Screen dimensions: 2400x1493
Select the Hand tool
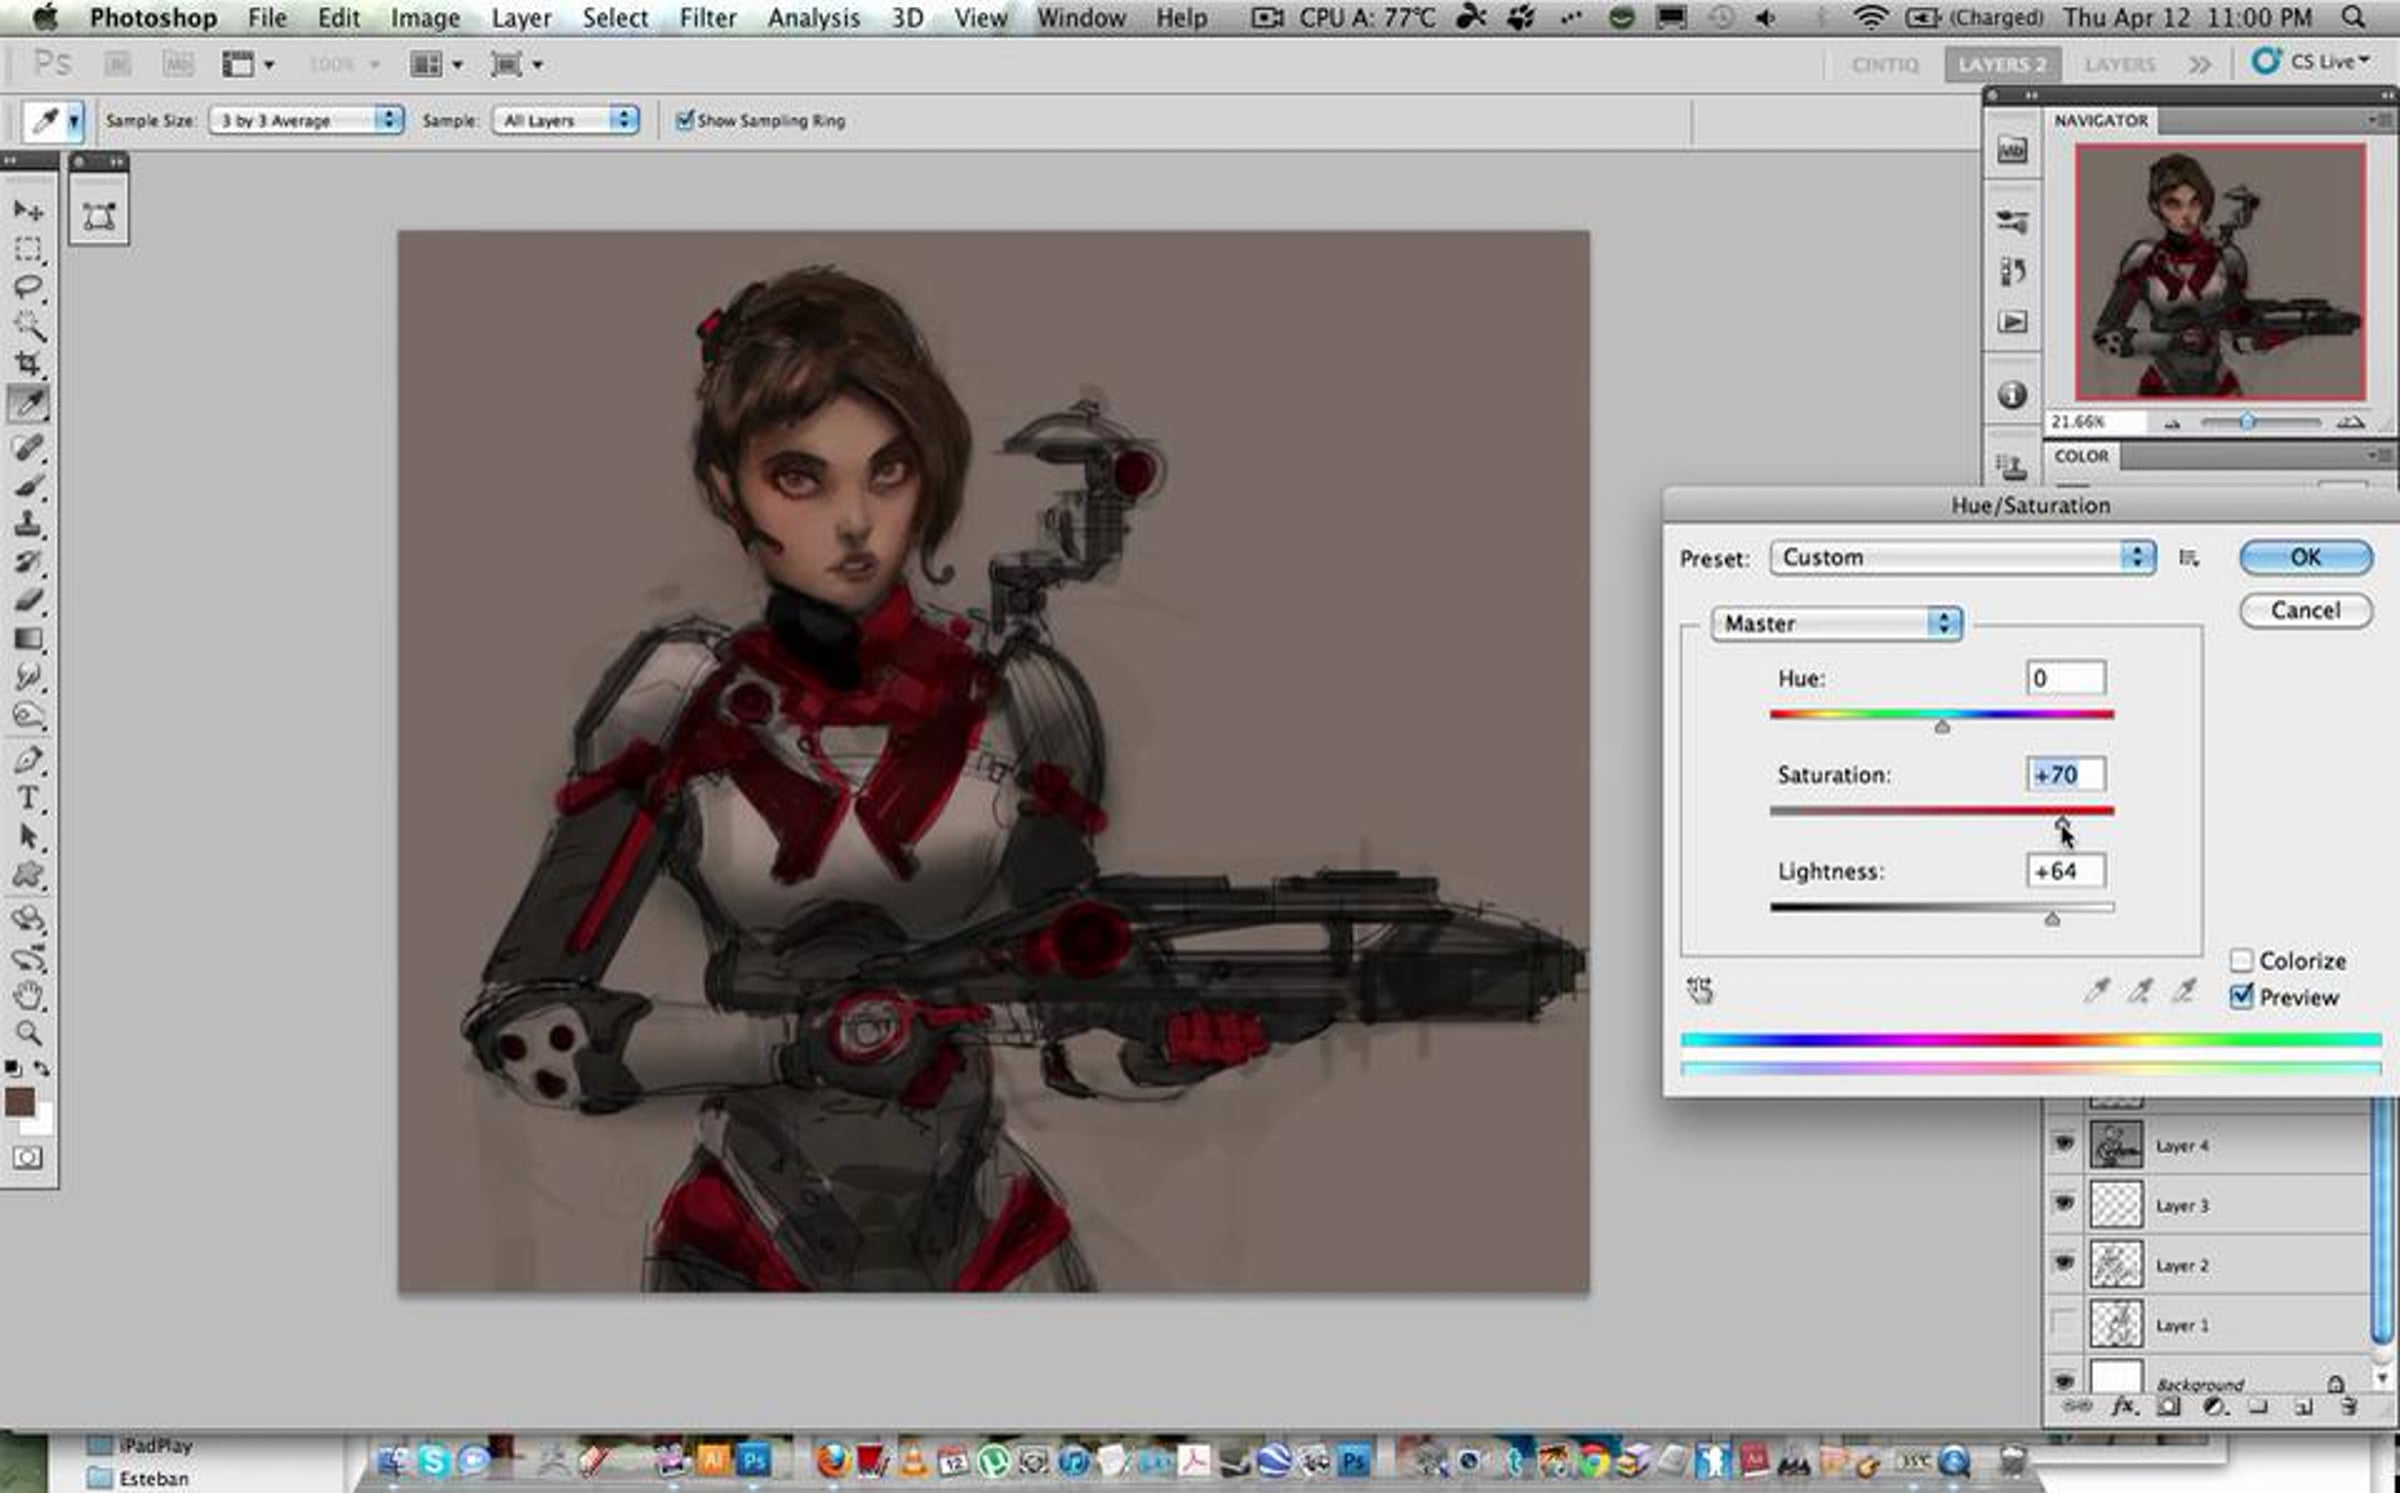point(28,995)
